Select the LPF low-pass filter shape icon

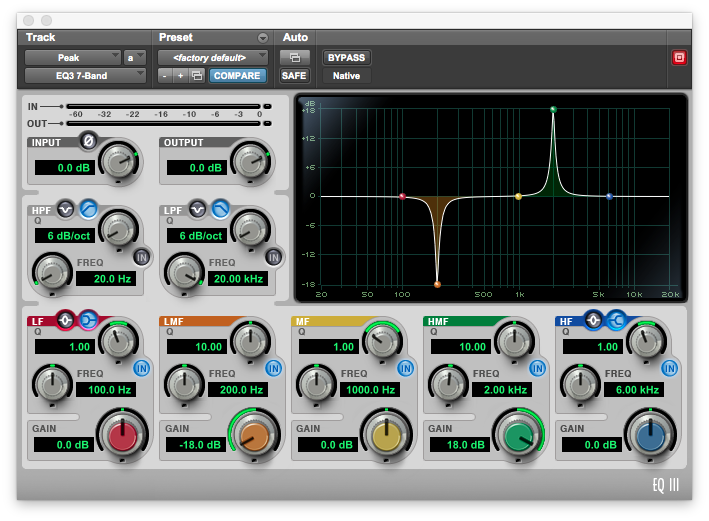click(x=220, y=208)
